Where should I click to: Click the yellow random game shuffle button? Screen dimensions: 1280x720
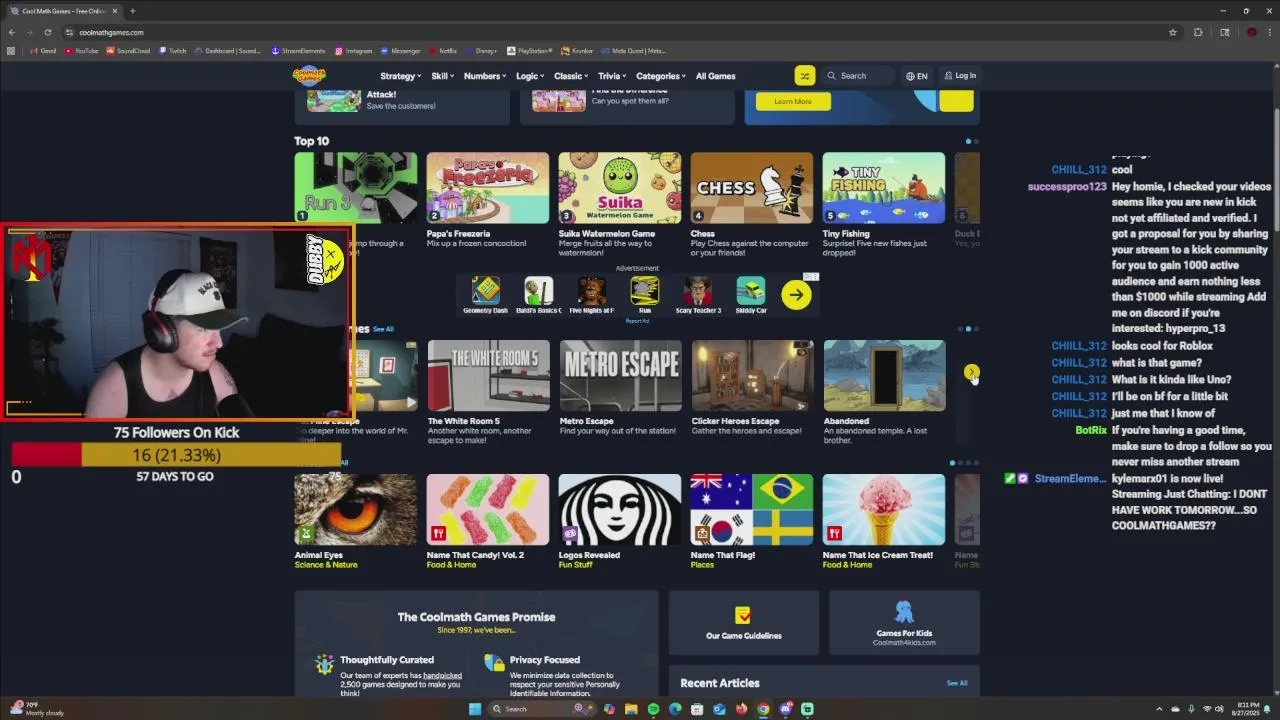coord(805,75)
